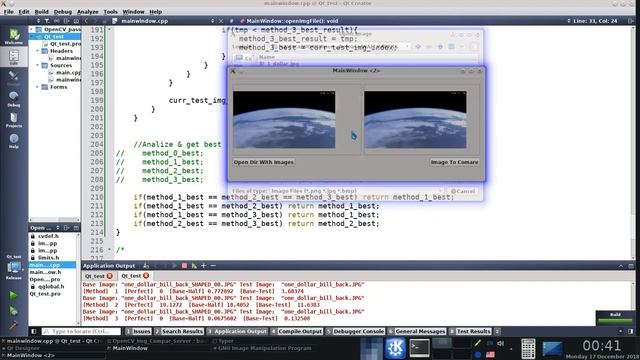Click the build progress bar
Viewport: 640px width, 360px height.
click(x=615, y=320)
